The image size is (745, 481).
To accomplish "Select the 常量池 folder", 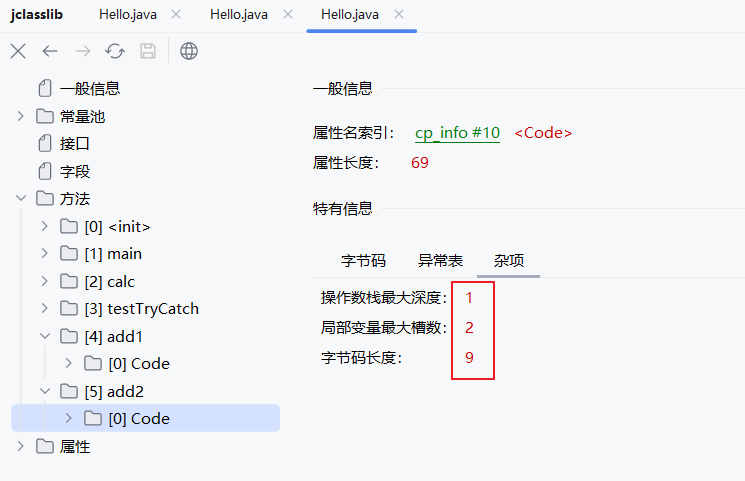I will pyautogui.click(x=82, y=116).
